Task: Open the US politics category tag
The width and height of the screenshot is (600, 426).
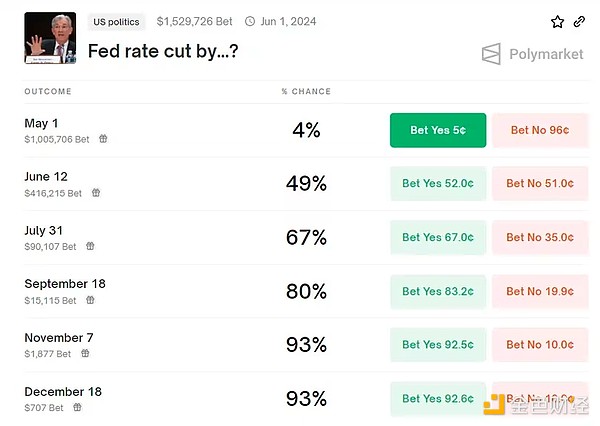Action: (x=116, y=21)
